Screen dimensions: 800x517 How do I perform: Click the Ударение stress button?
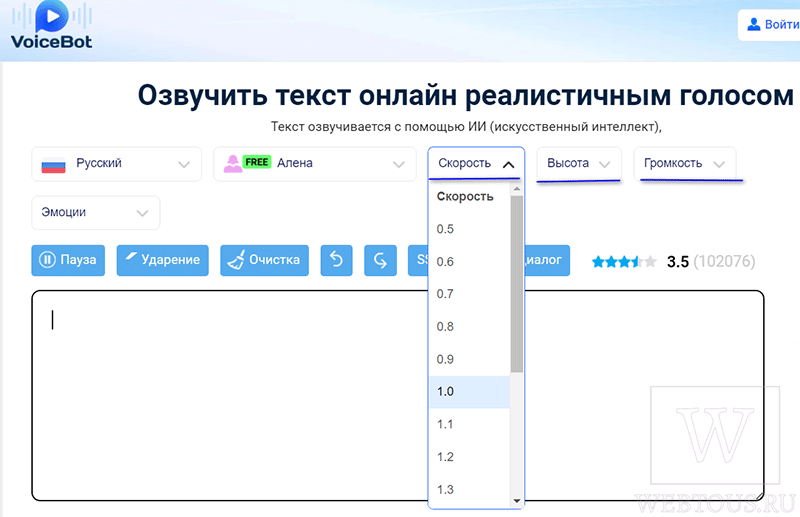(x=162, y=260)
